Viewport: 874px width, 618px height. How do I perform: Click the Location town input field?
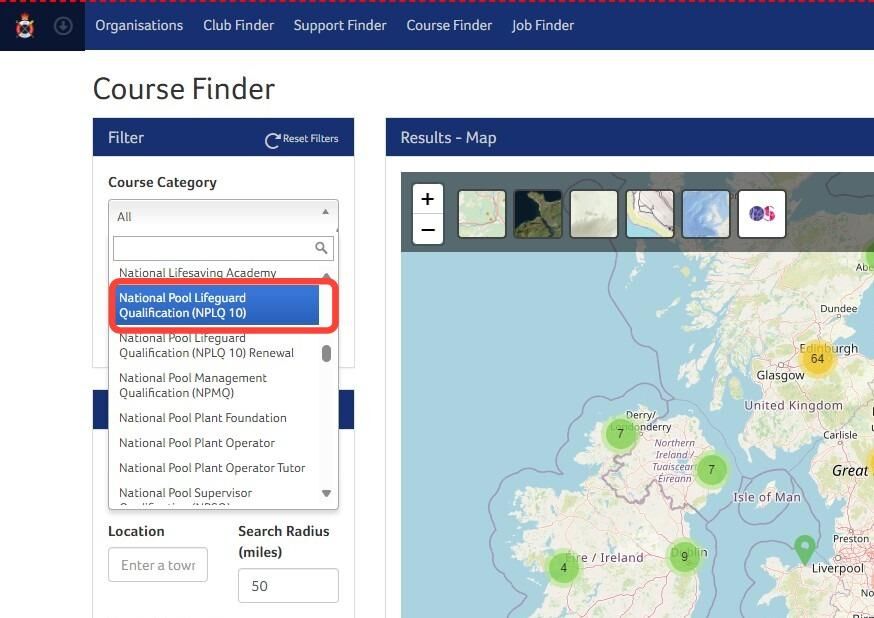(x=158, y=565)
